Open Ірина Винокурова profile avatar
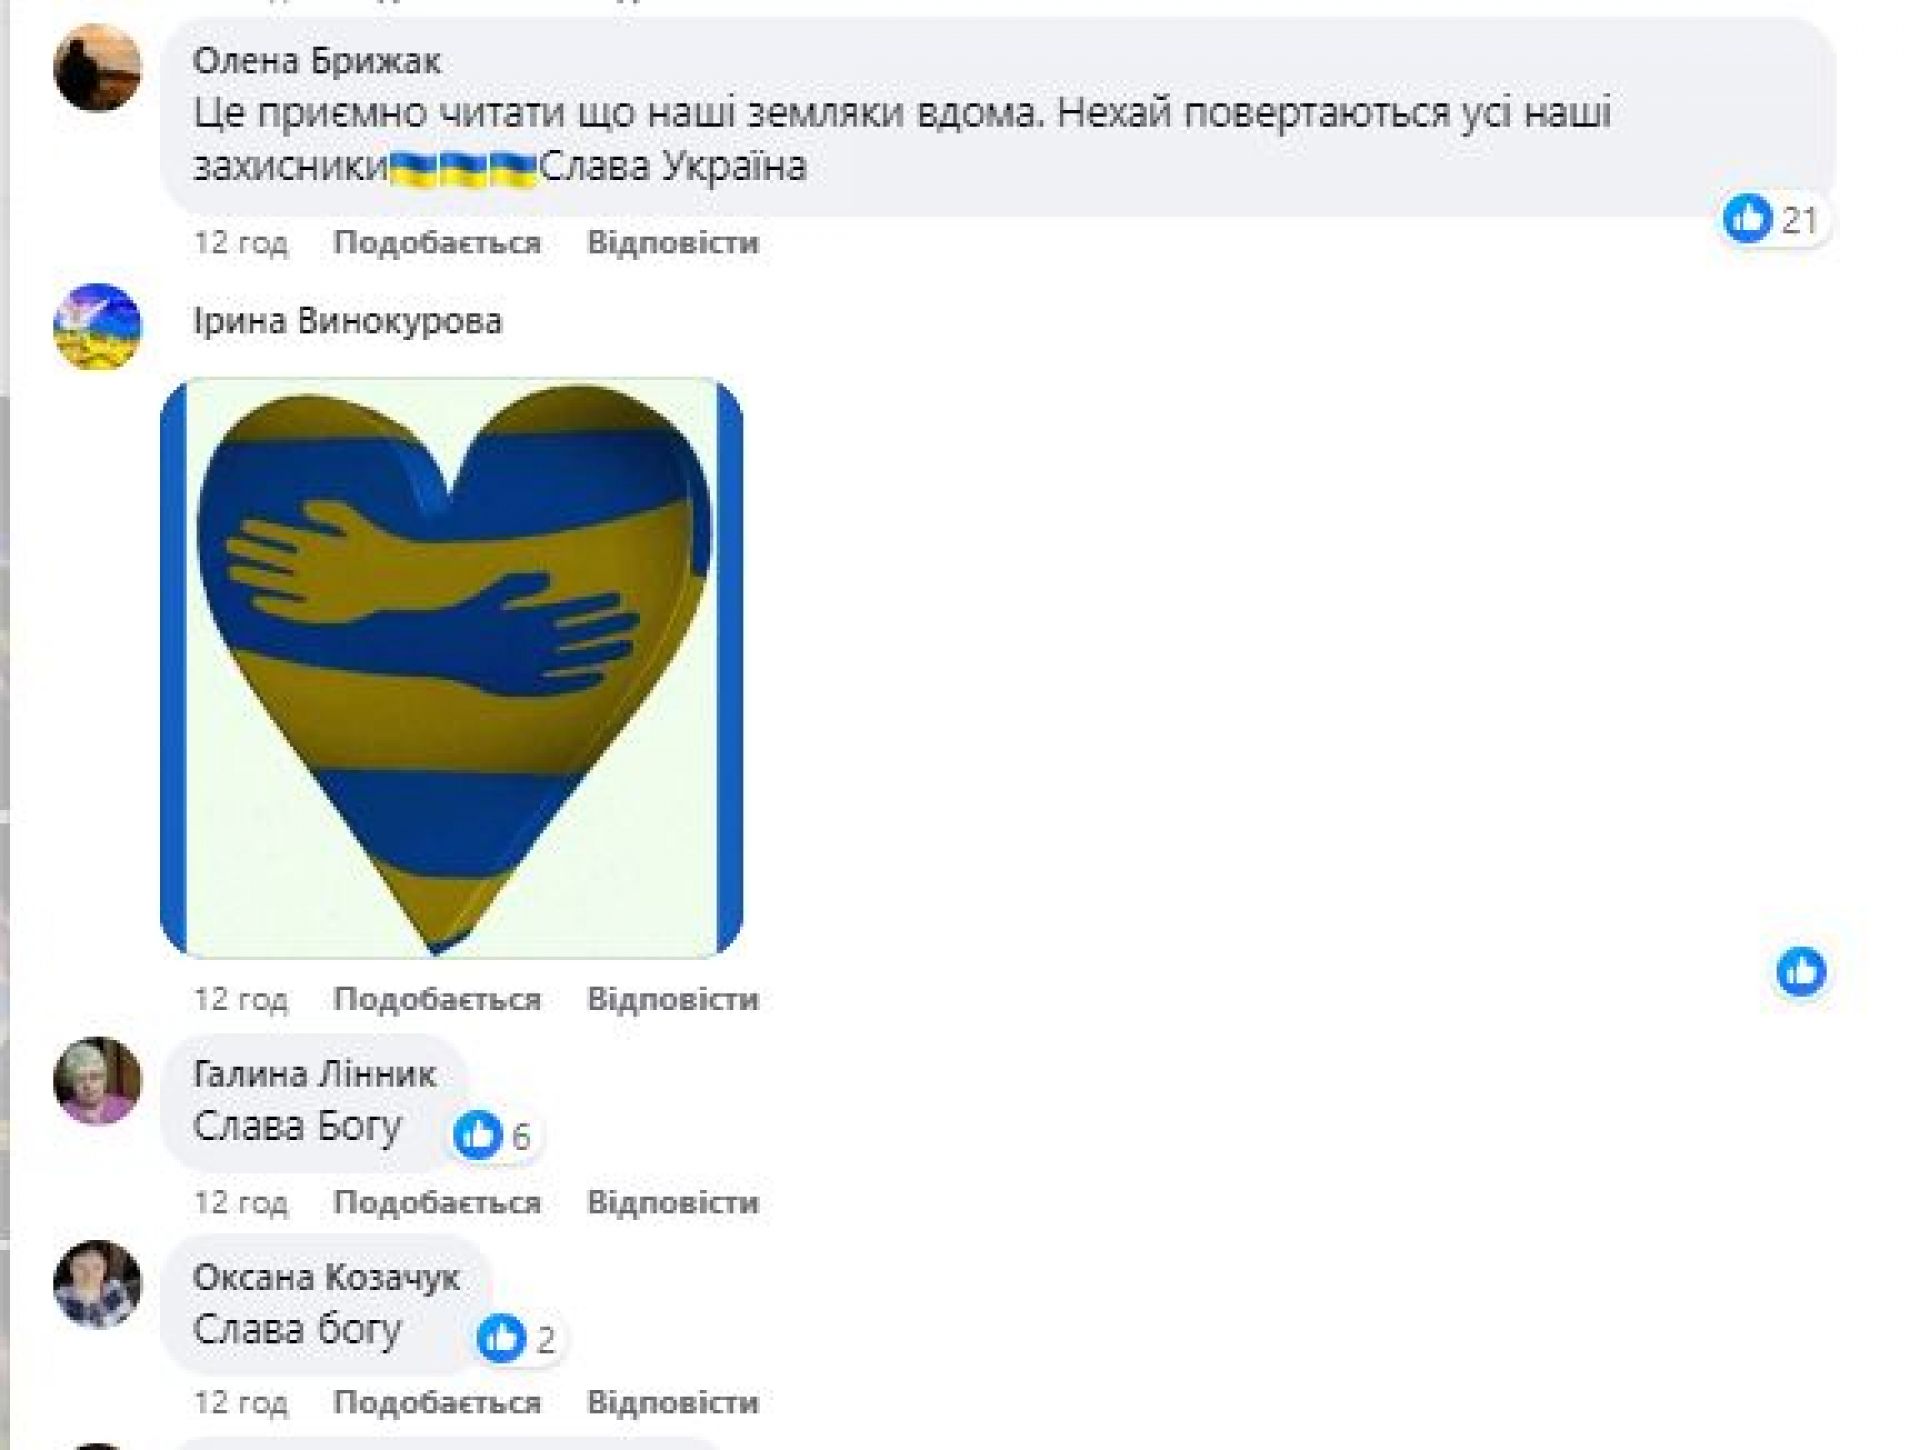 [x=97, y=327]
